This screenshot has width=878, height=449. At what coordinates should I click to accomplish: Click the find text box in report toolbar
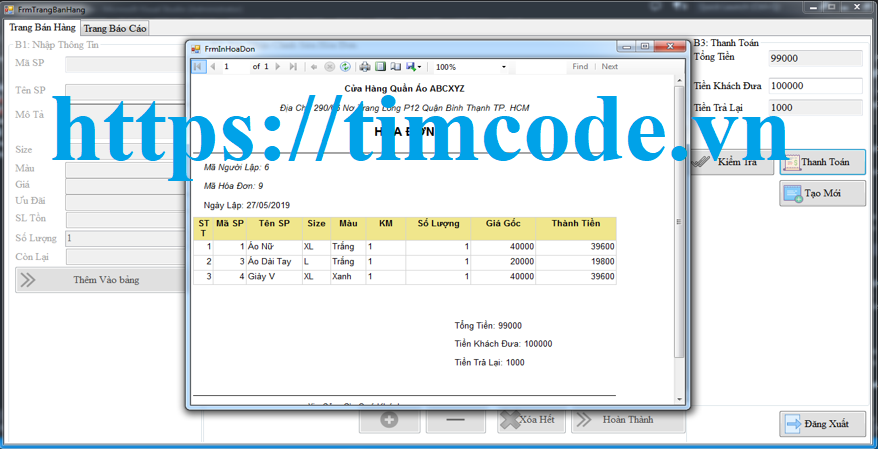point(541,67)
